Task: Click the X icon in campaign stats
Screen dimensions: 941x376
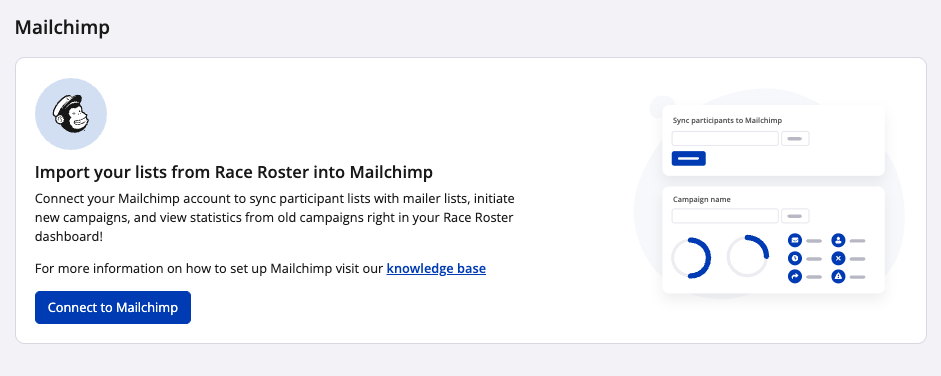Action: pyautogui.click(x=838, y=258)
